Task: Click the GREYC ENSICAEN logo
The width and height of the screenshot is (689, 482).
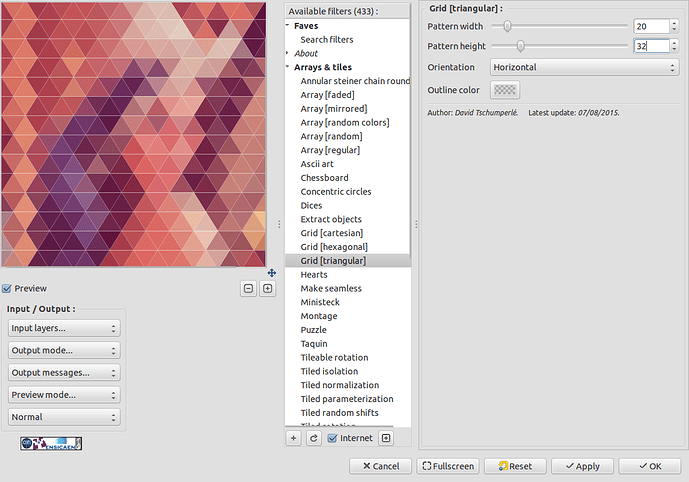Action: 51,443
